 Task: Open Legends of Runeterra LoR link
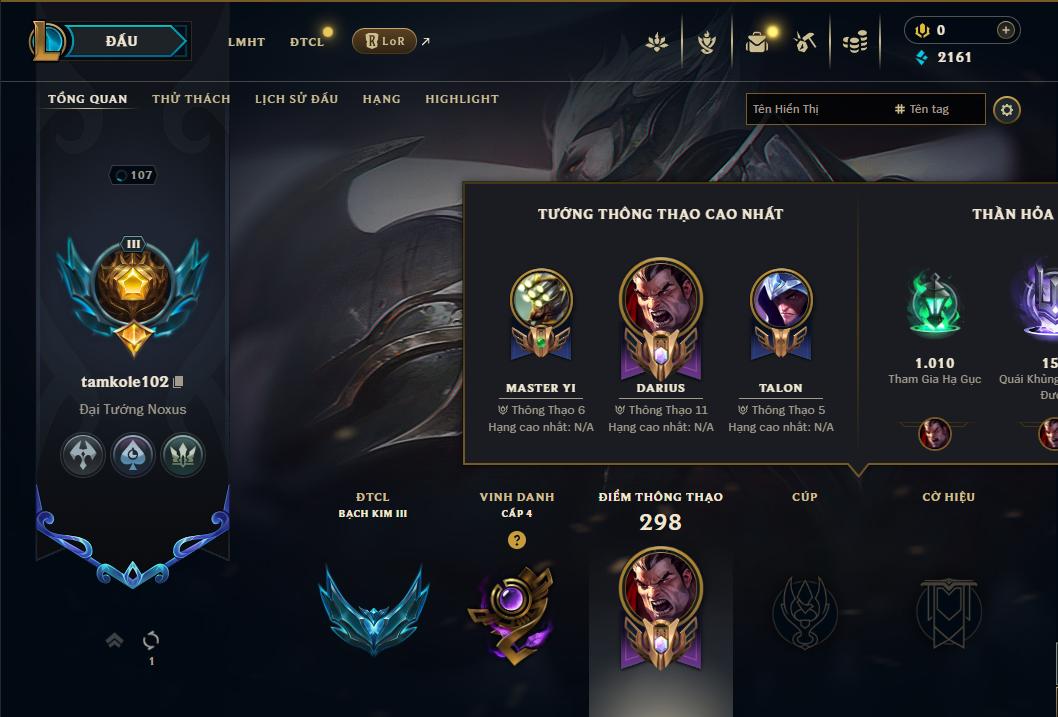[385, 41]
